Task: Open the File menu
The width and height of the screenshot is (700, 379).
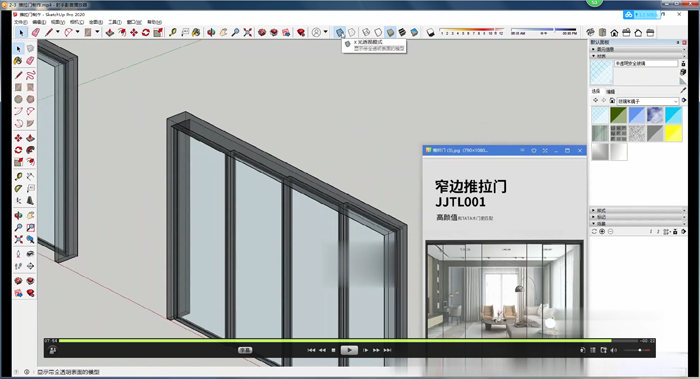Action: (x=21, y=22)
